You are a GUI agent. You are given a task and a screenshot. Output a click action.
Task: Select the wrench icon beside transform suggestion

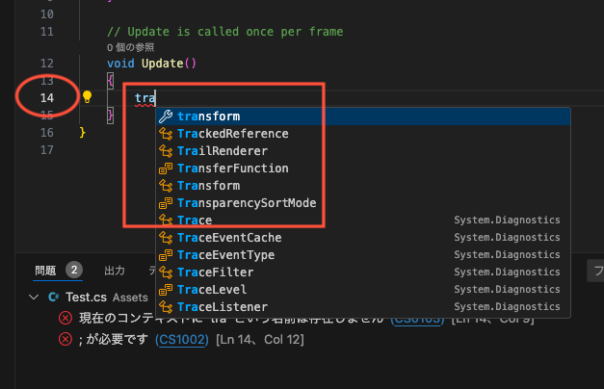click(x=166, y=116)
